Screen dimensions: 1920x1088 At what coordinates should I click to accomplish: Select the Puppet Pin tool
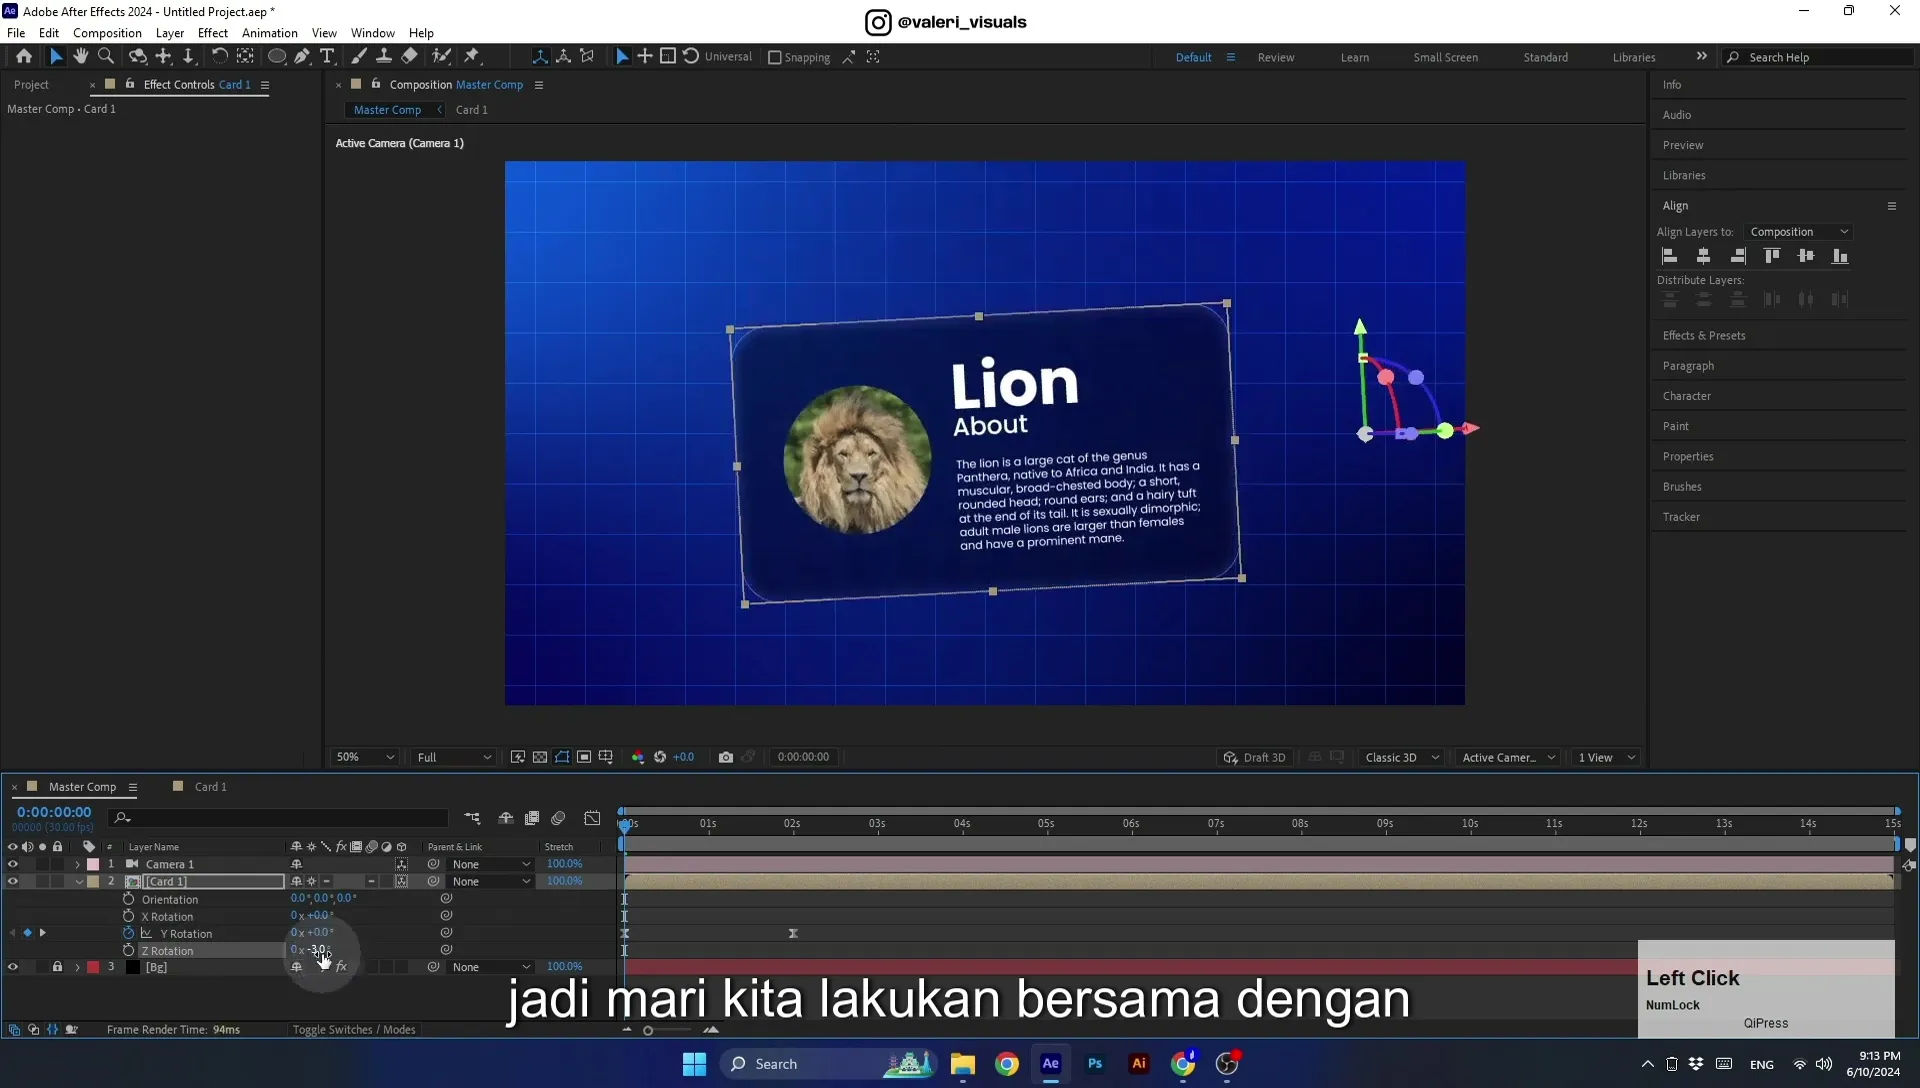tap(472, 57)
